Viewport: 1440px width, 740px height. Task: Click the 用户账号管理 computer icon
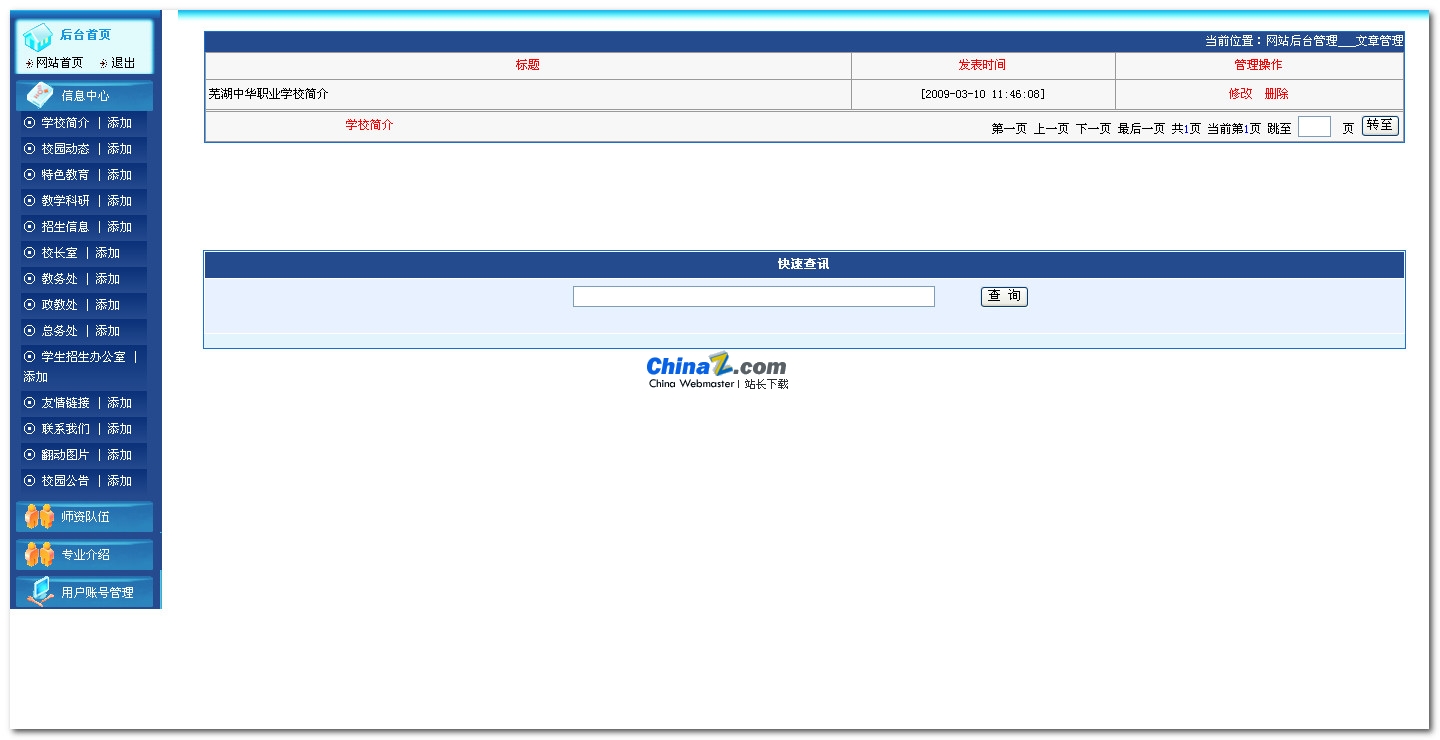[40, 592]
